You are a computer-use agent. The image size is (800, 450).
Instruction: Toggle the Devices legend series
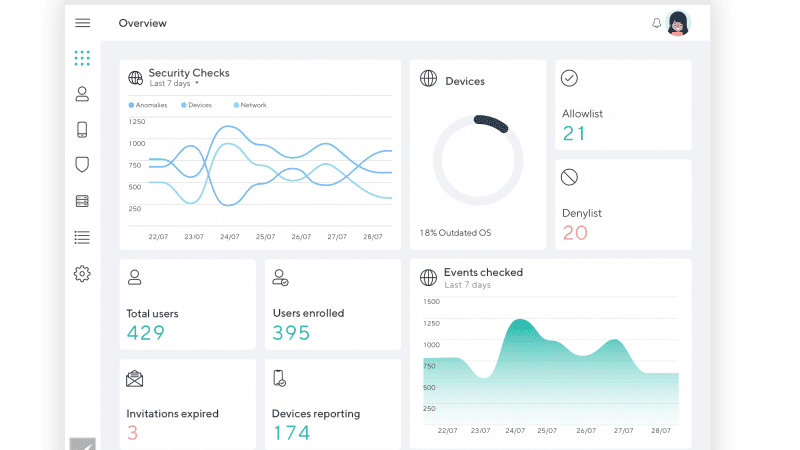[196, 105]
